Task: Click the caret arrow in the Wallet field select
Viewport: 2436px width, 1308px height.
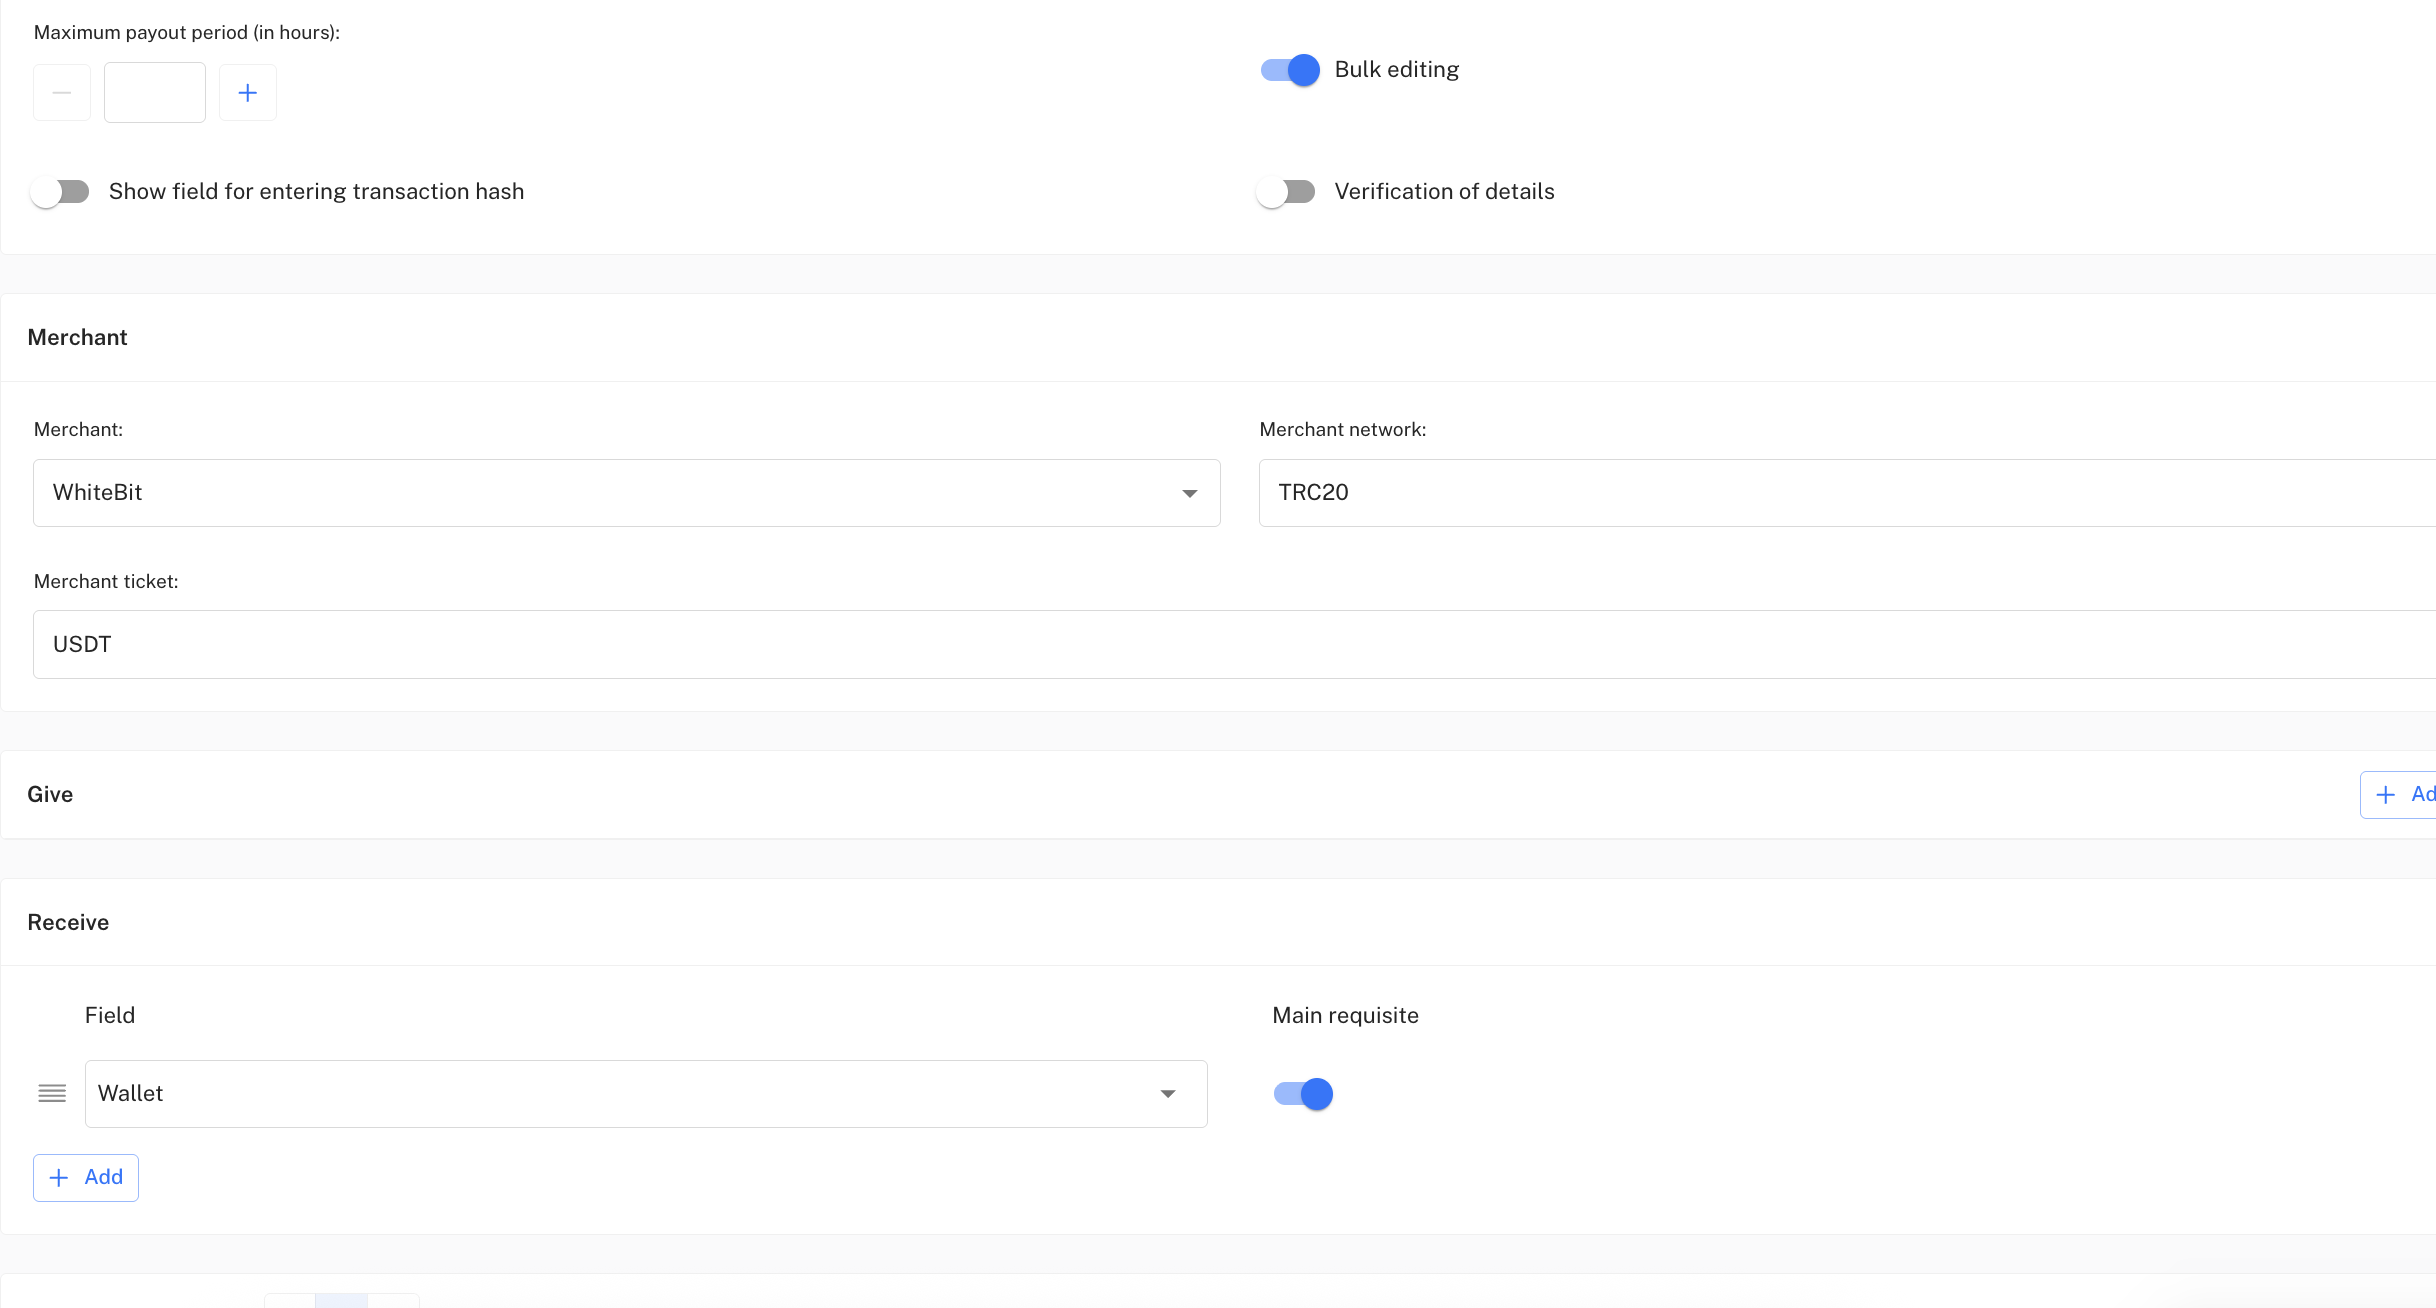Action: (1167, 1094)
